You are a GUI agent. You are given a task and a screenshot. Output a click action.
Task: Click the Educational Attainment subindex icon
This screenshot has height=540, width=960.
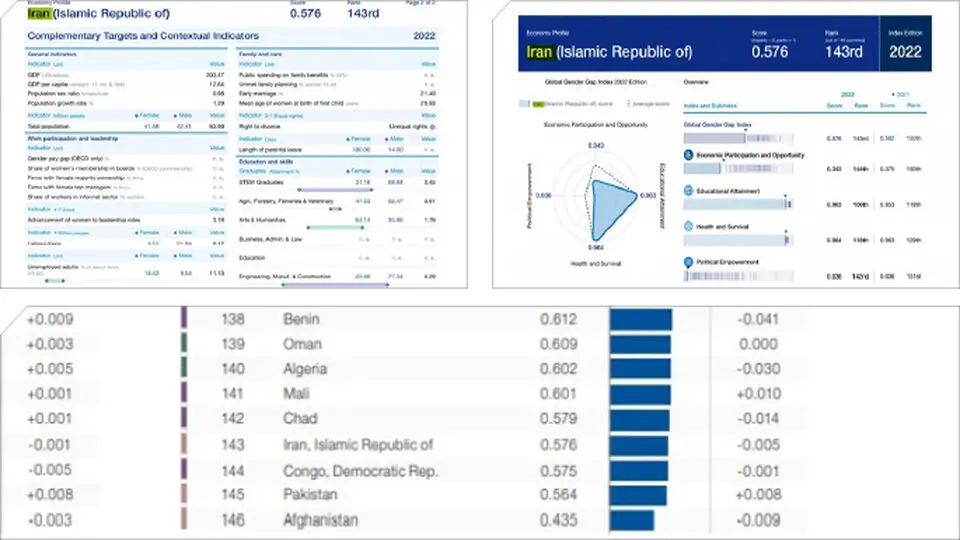(688, 191)
